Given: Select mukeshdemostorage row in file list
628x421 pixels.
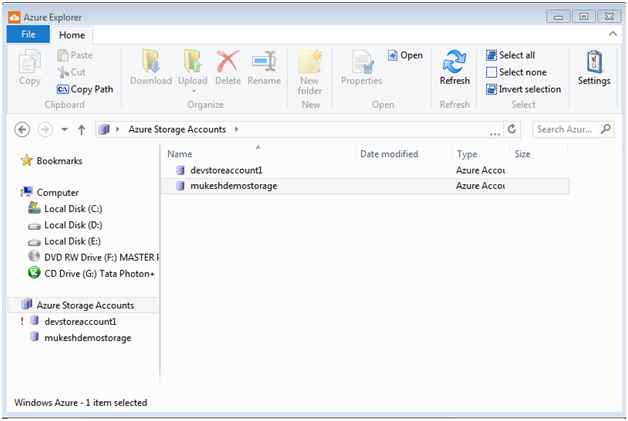Looking at the screenshot, I should (x=365, y=186).
